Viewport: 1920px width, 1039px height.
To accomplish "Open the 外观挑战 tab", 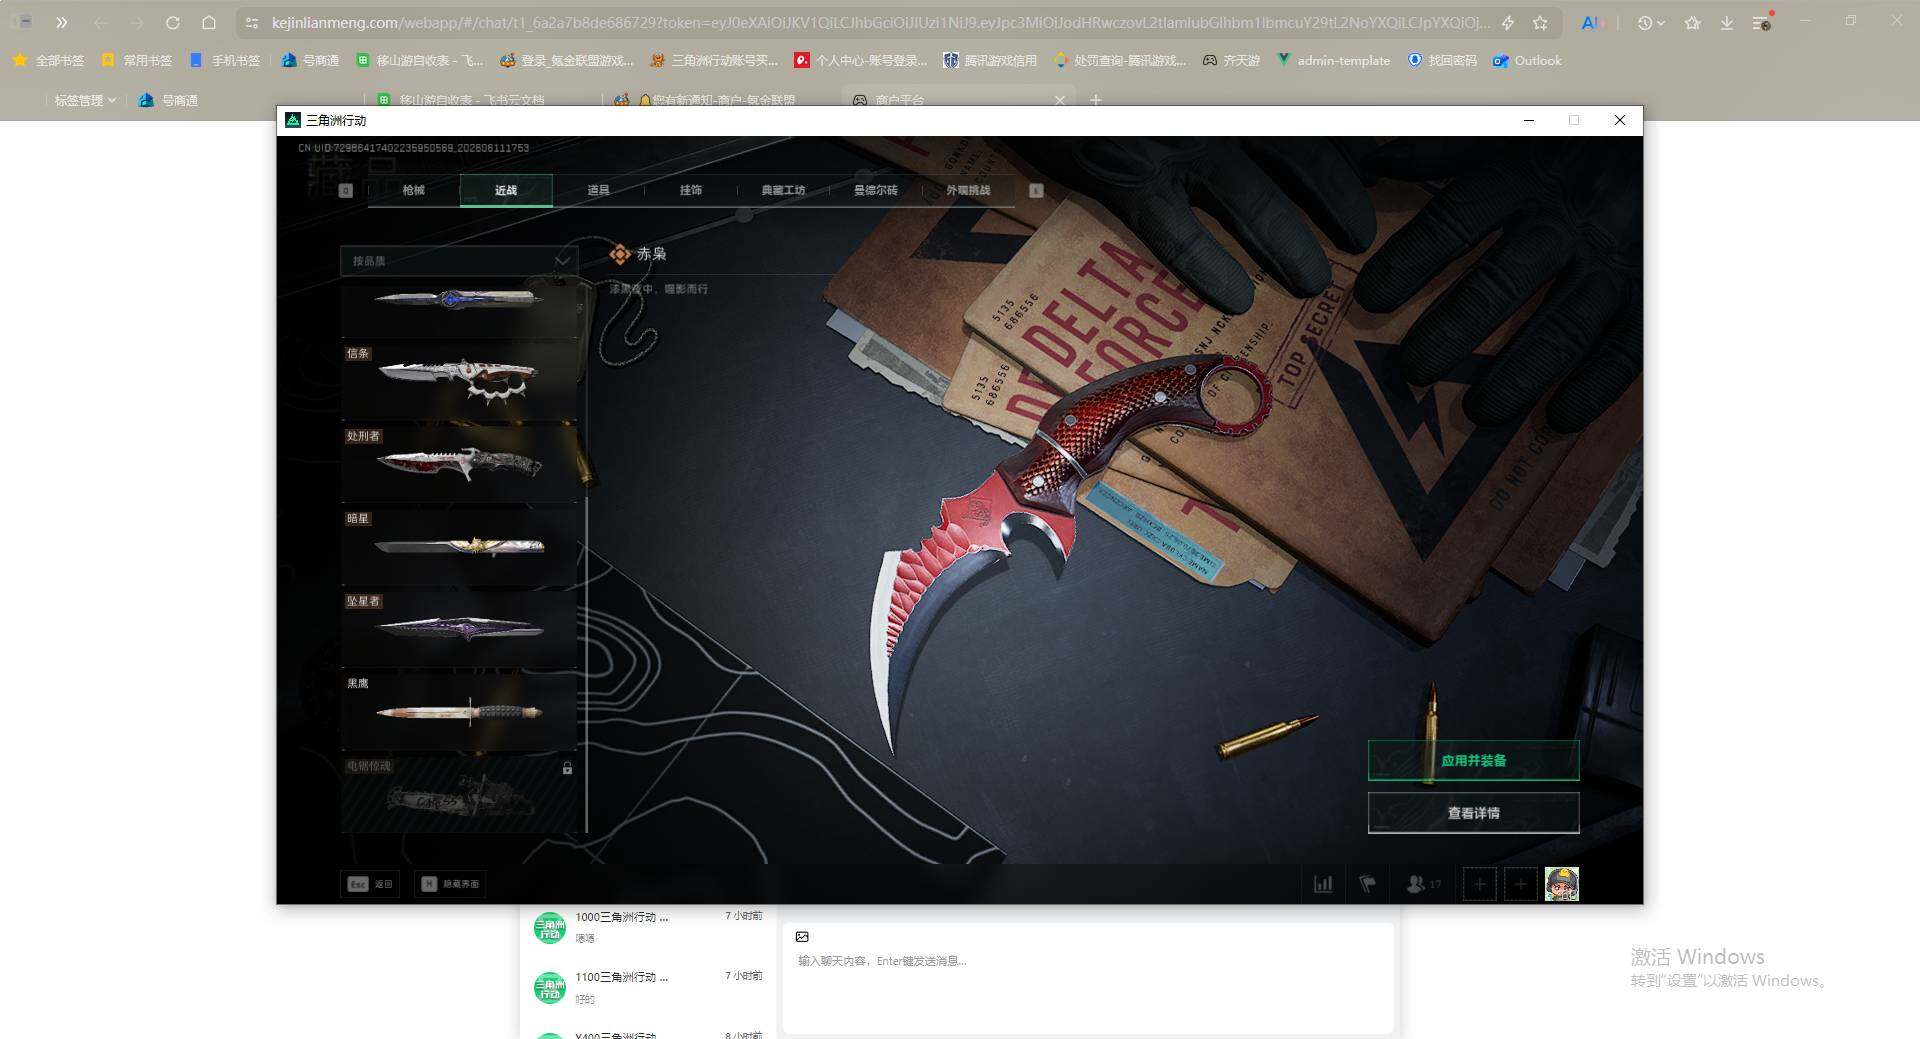I will [x=968, y=190].
